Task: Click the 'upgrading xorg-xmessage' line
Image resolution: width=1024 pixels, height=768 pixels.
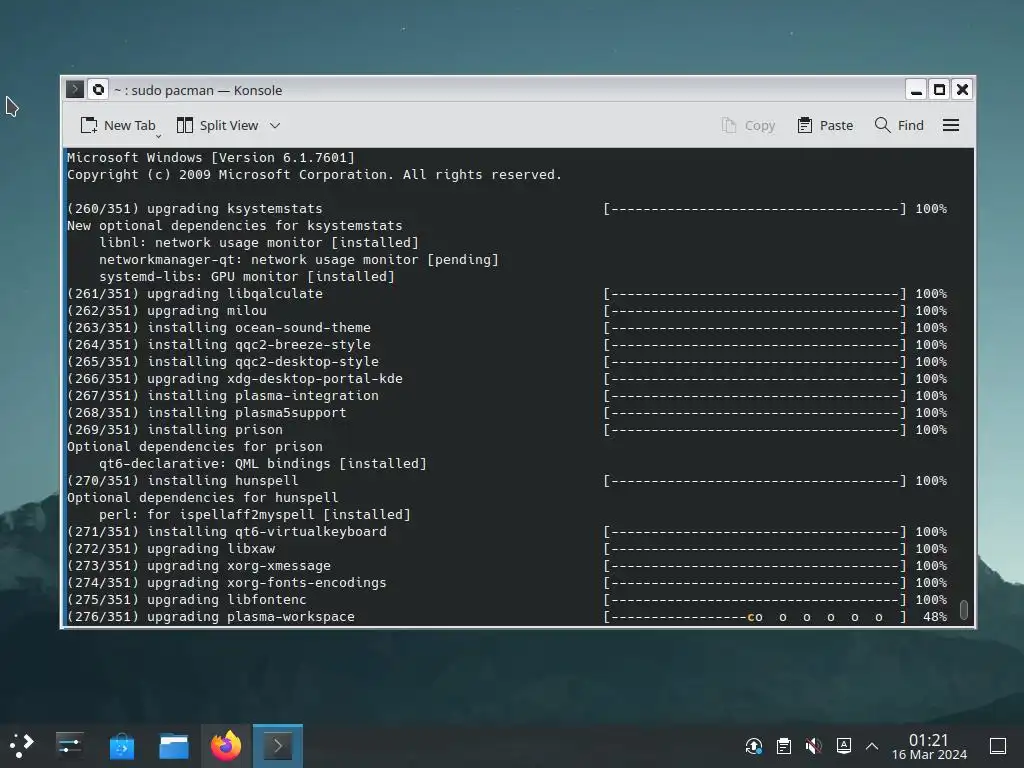Action: pos(199,565)
